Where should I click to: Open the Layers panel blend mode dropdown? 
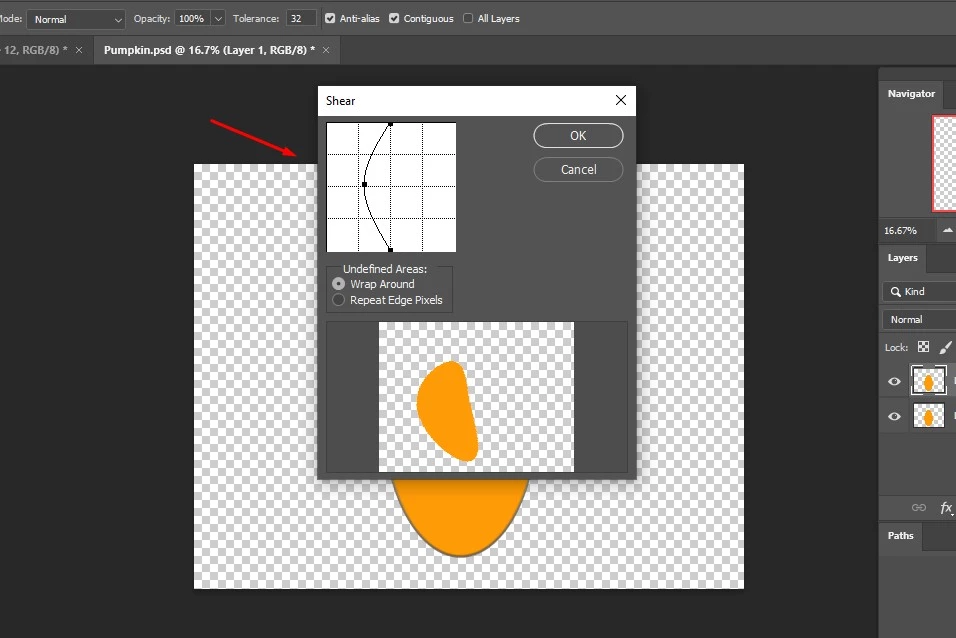pyautogui.click(x=919, y=320)
